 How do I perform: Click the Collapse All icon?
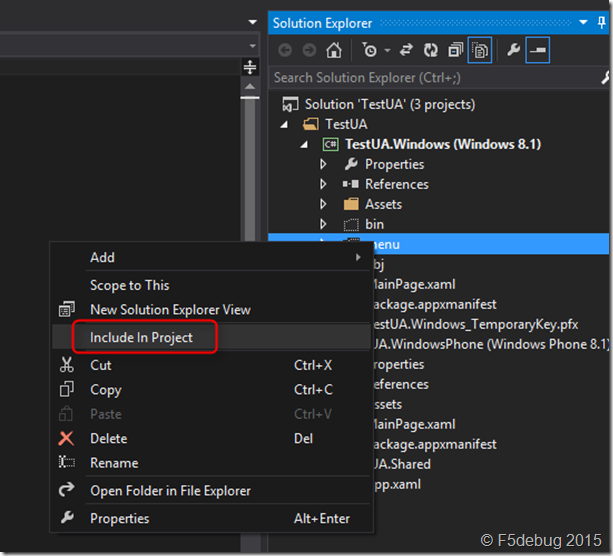click(456, 50)
